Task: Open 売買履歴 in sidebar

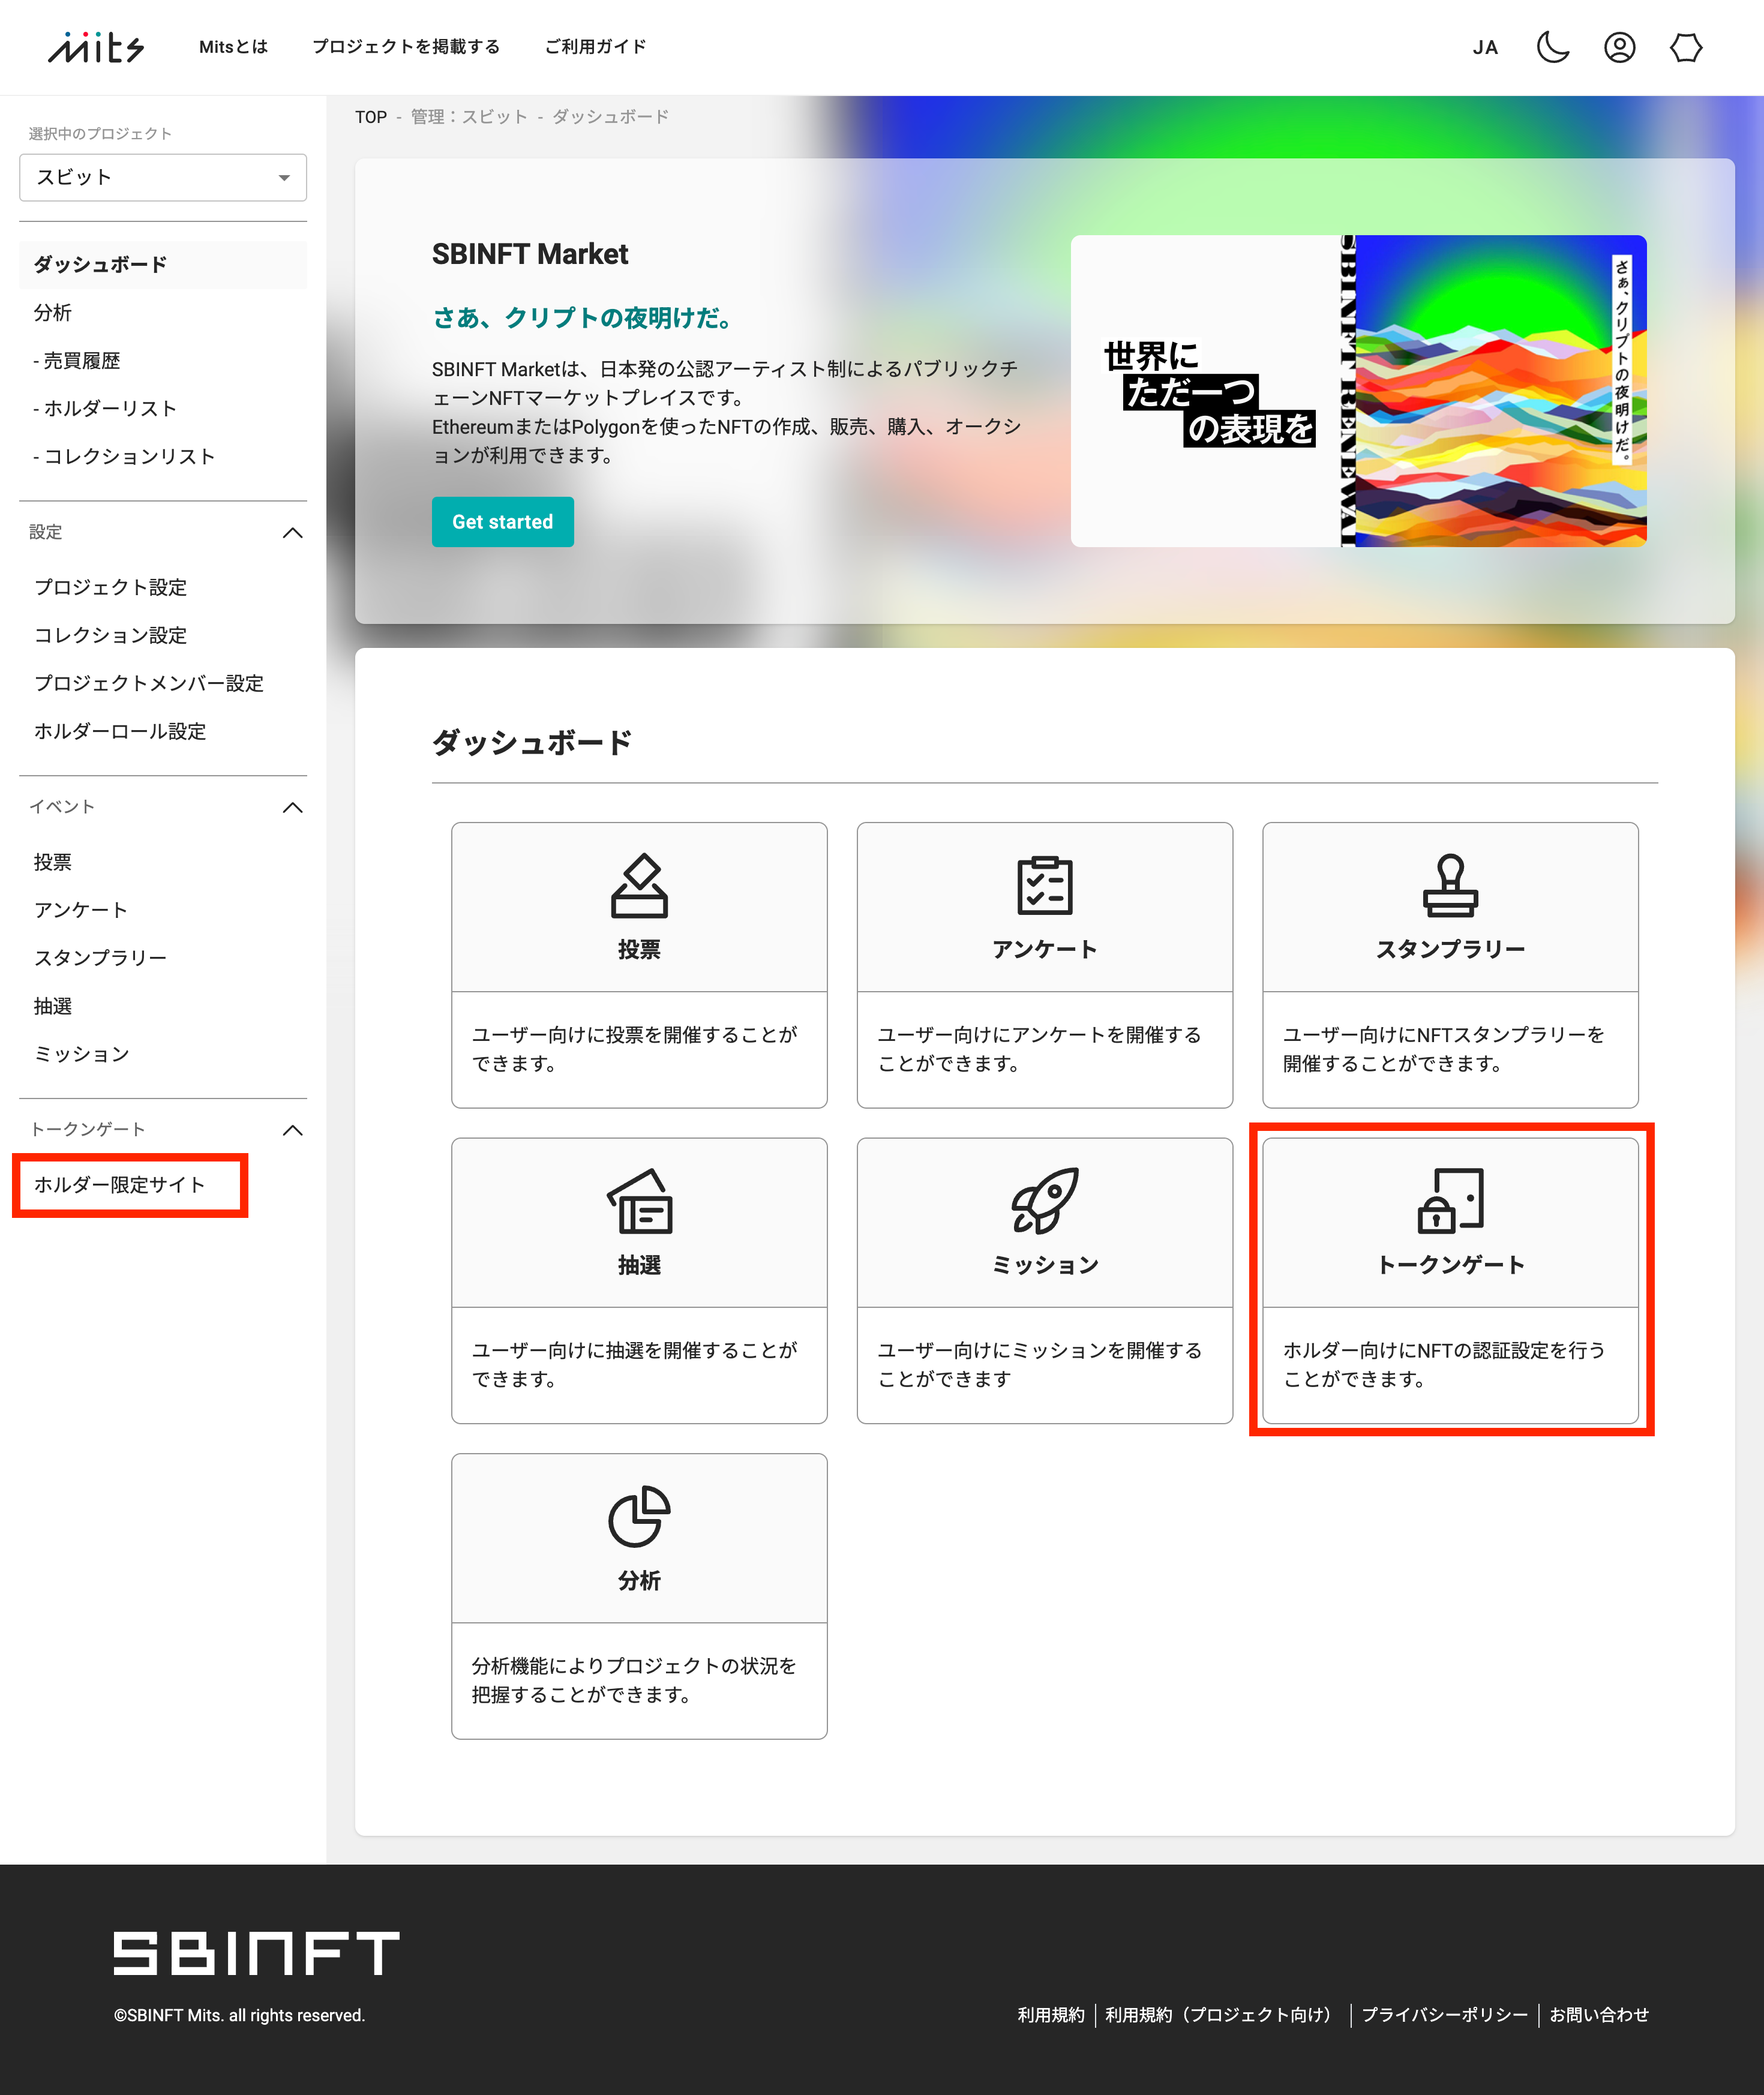Action: [77, 361]
